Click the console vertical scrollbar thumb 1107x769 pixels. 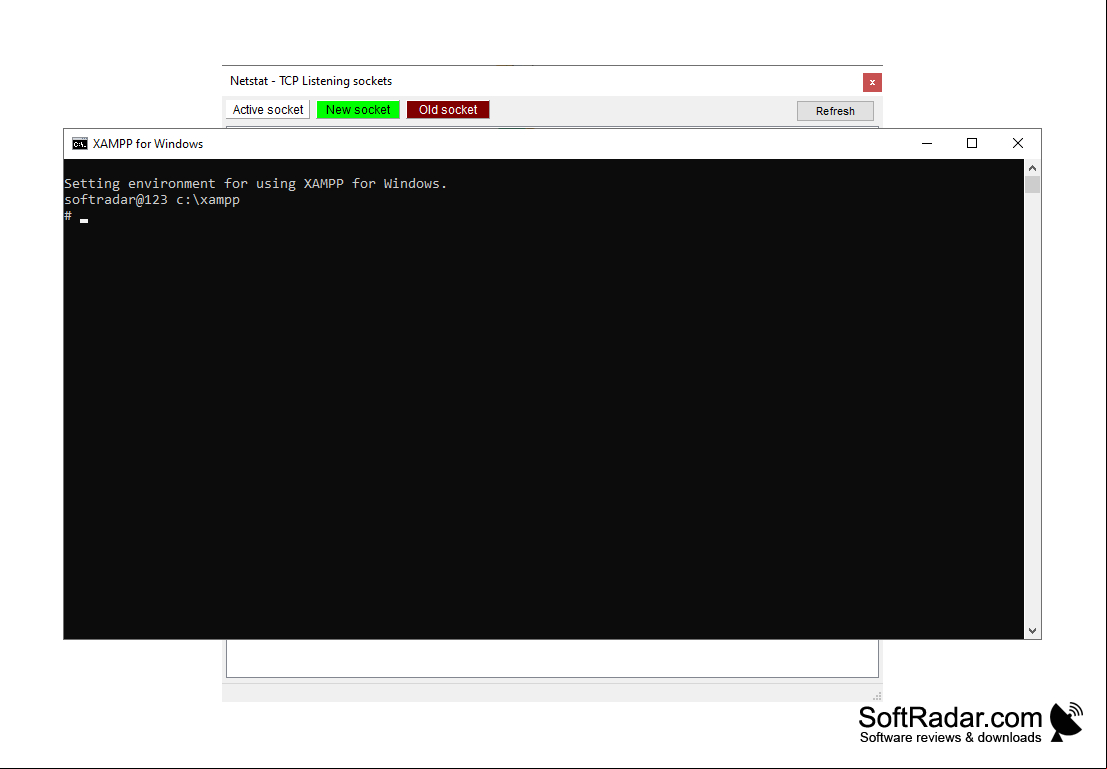point(1032,184)
